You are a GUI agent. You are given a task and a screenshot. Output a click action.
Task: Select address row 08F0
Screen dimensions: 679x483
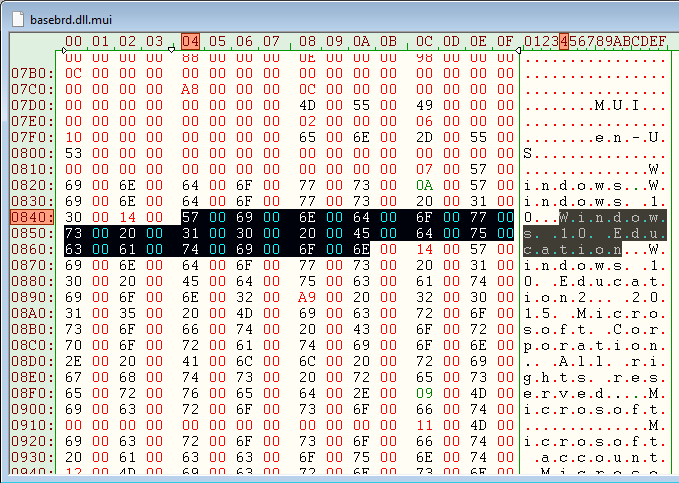(x=32, y=393)
